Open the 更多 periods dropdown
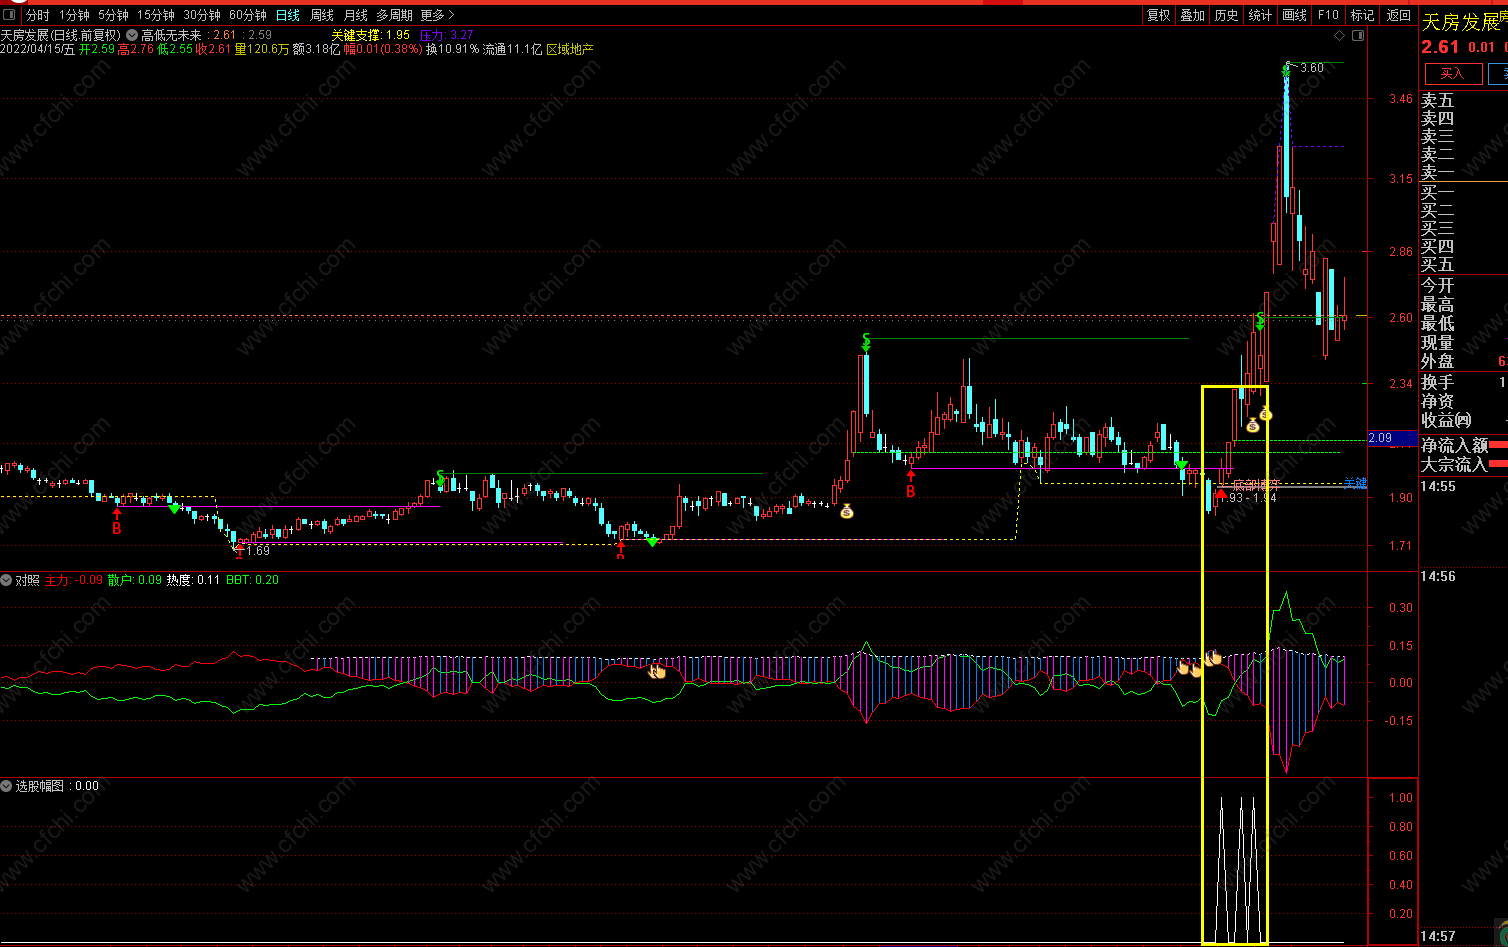1508x947 pixels. [x=438, y=15]
